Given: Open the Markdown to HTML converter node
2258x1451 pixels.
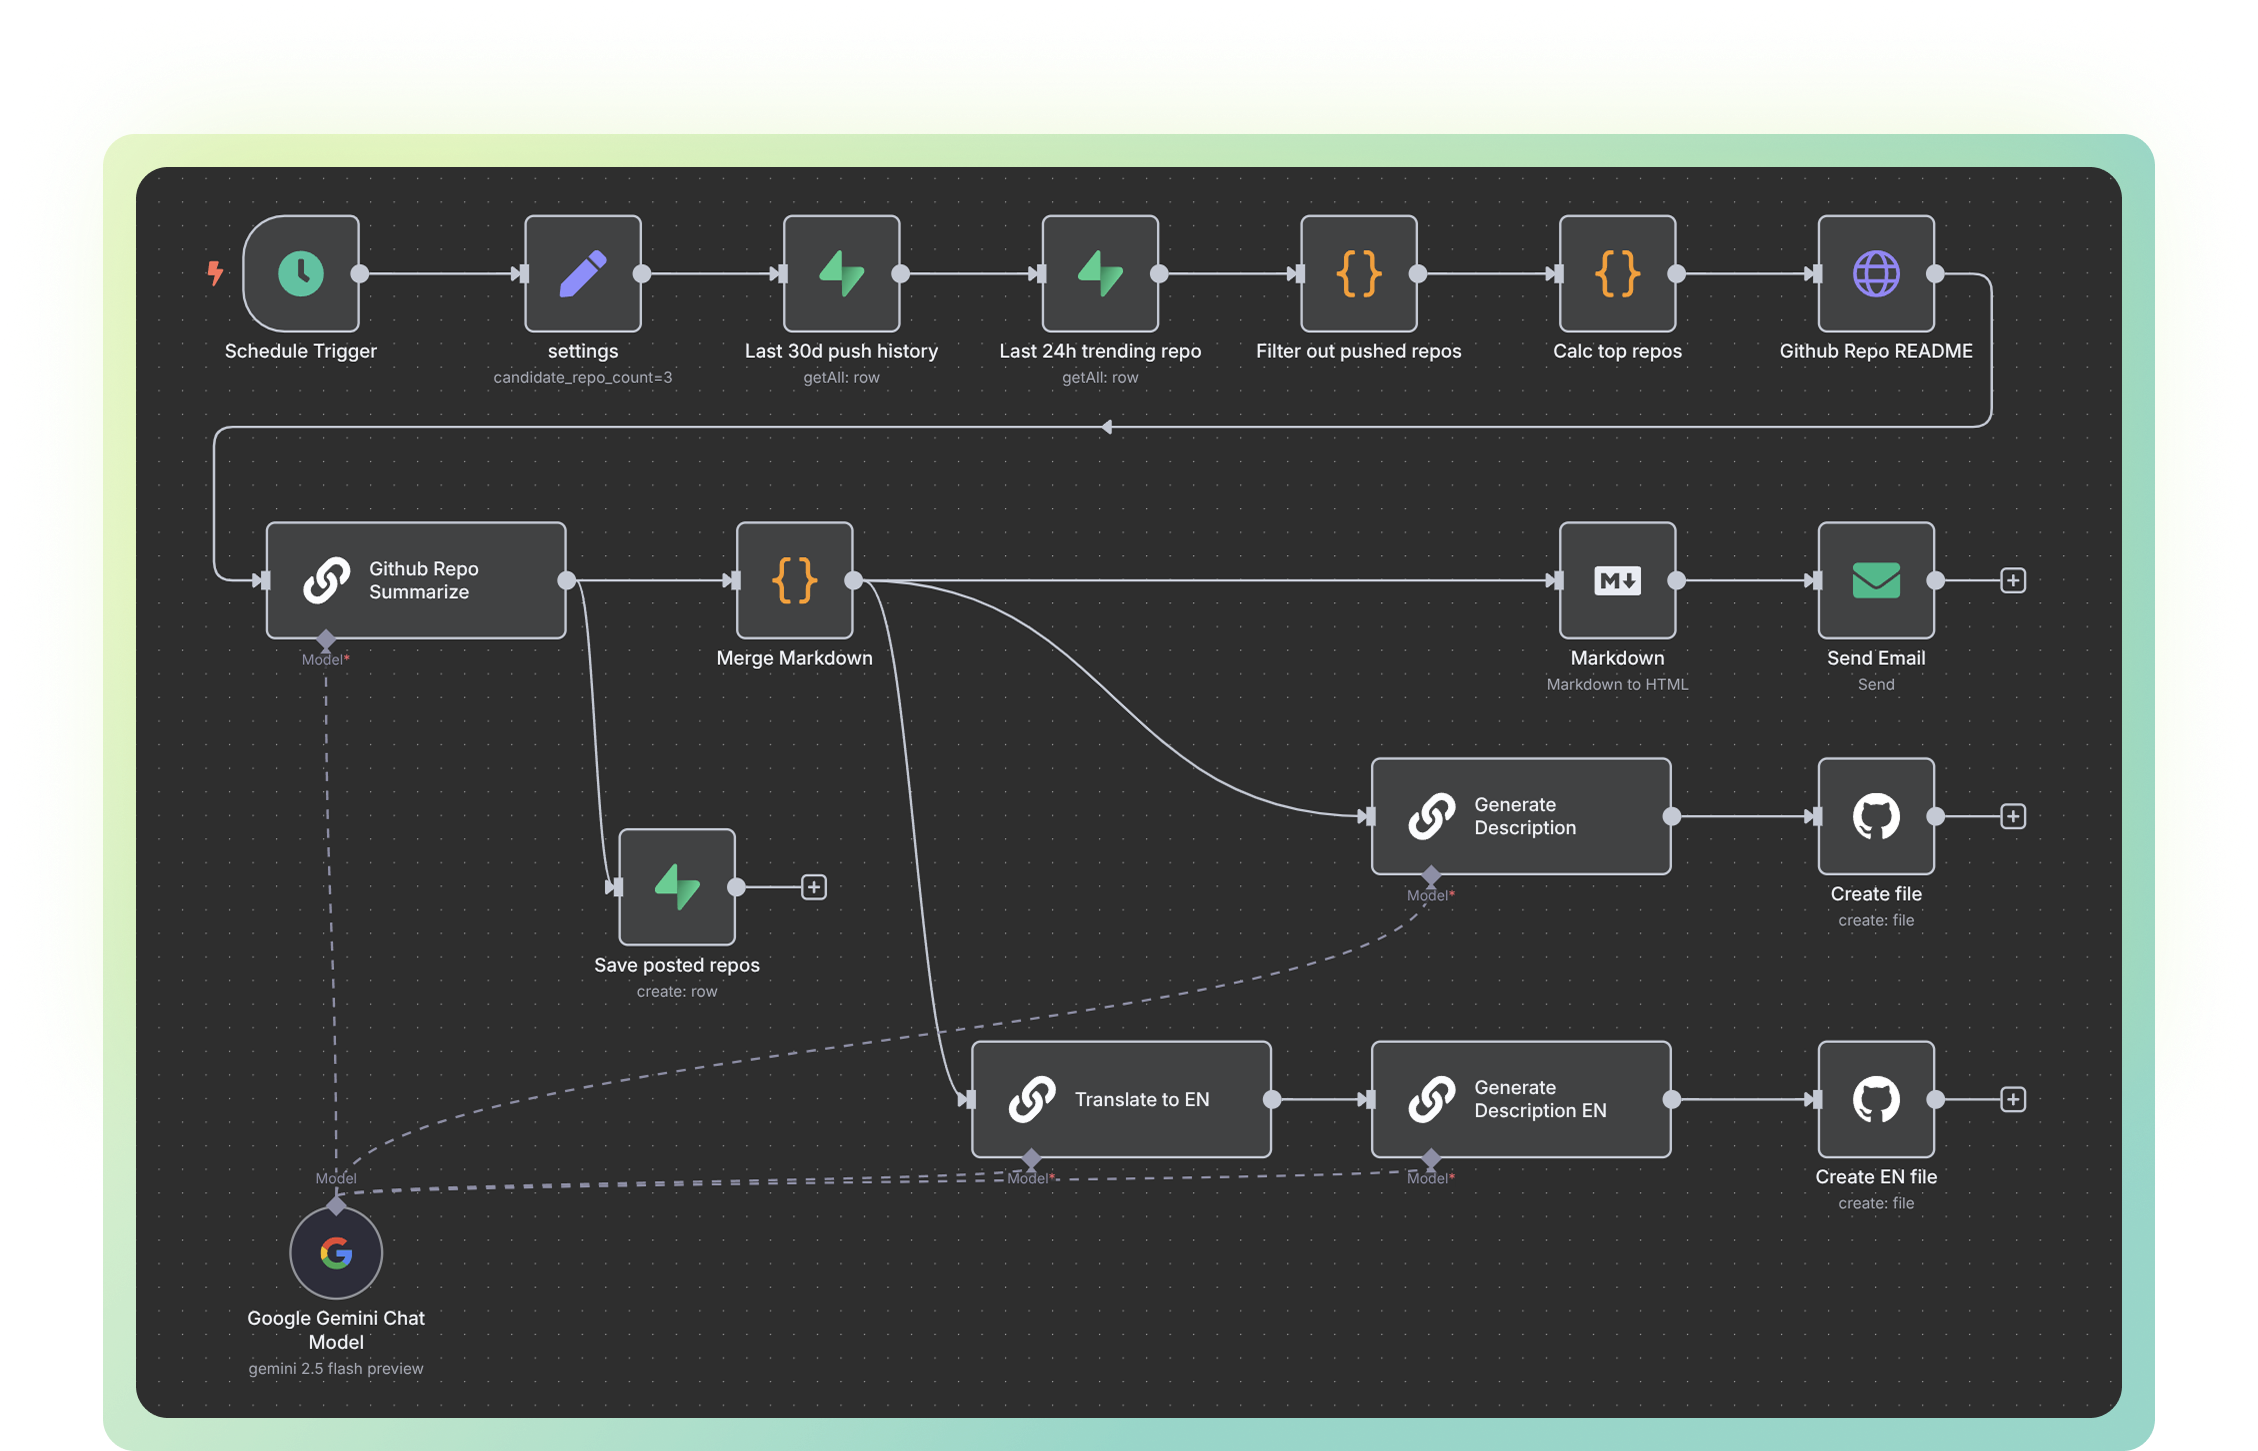Looking at the screenshot, I should pos(1617,580).
